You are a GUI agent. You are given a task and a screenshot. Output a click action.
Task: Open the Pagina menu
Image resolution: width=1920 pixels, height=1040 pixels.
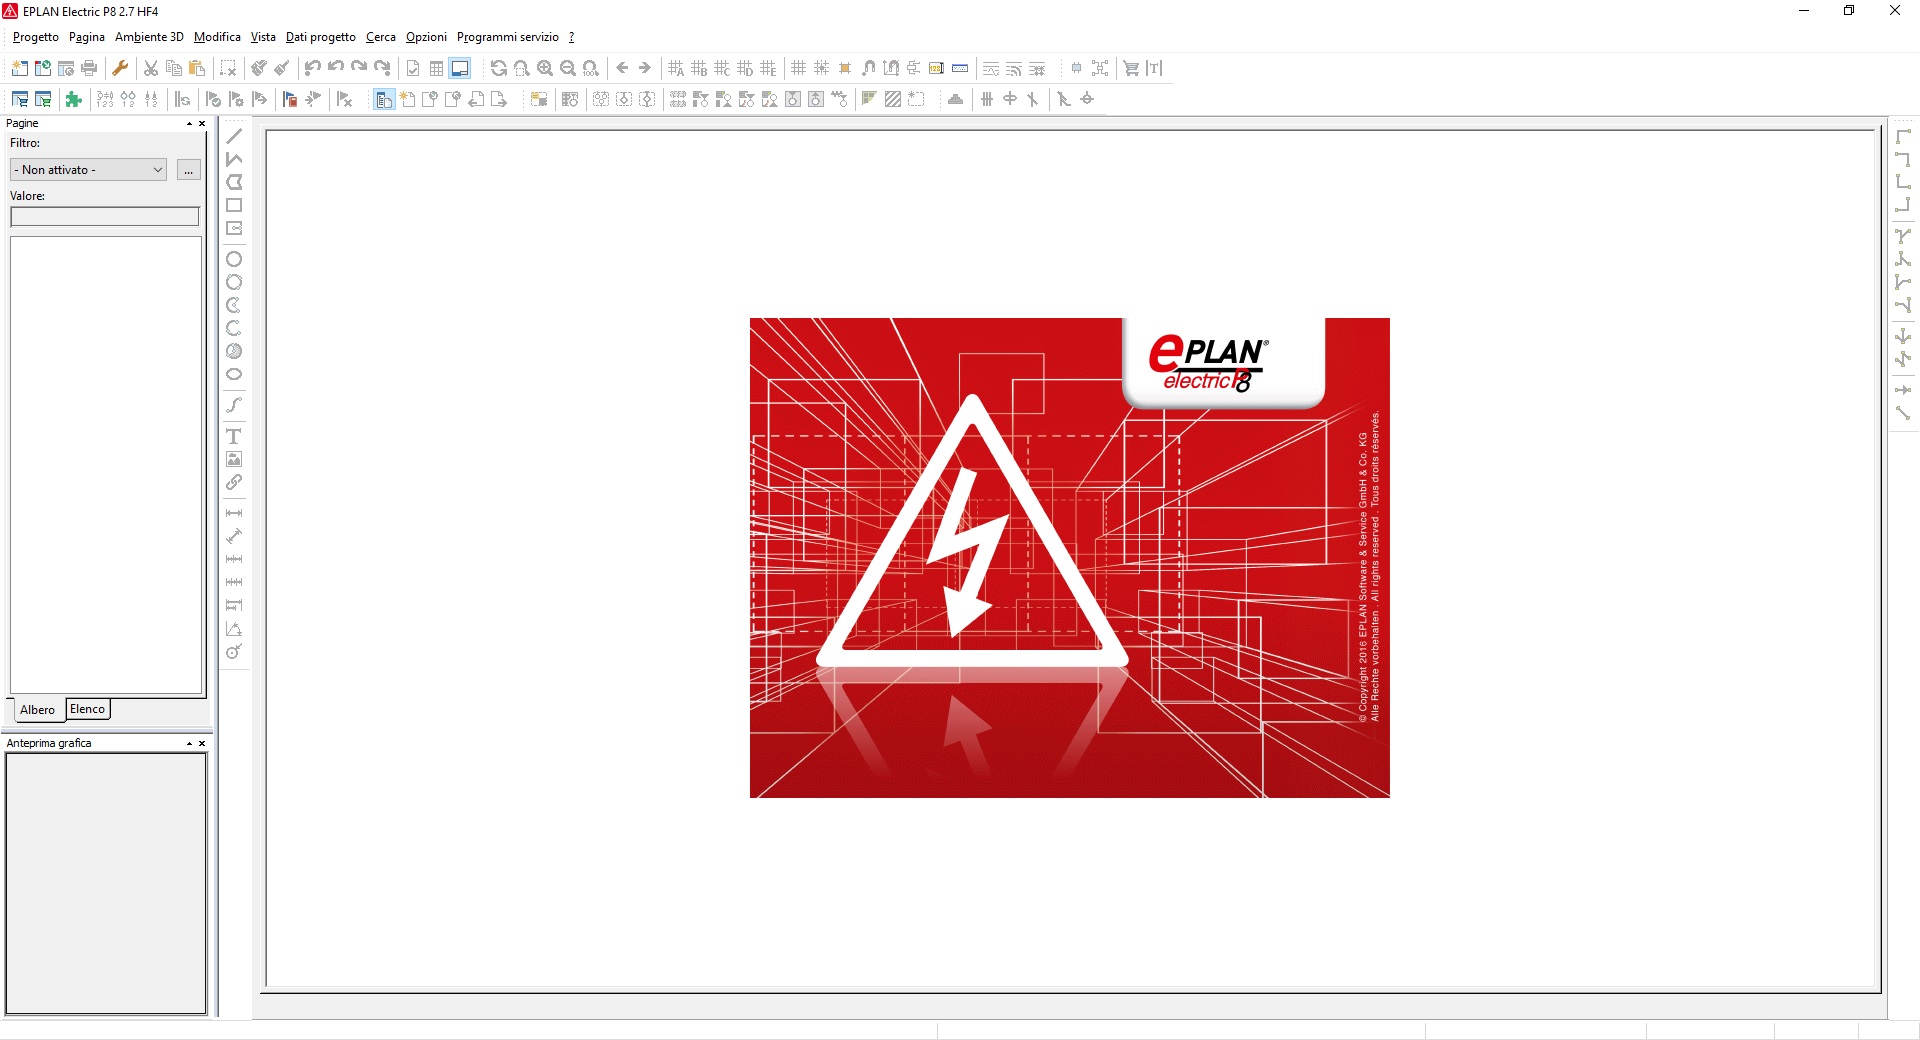click(87, 37)
